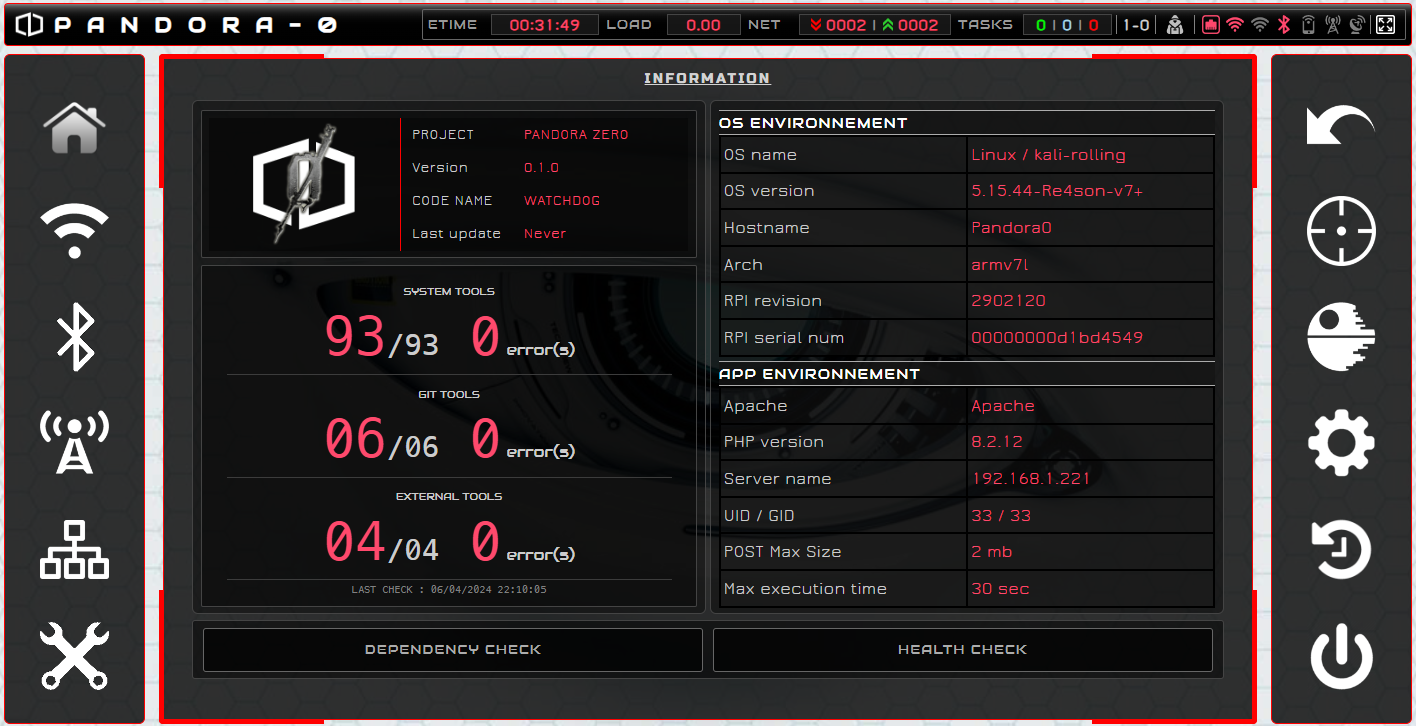The width and height of the screenshot is (1416, 726).
Task: Run the Health Check
Action: (962, 650)
